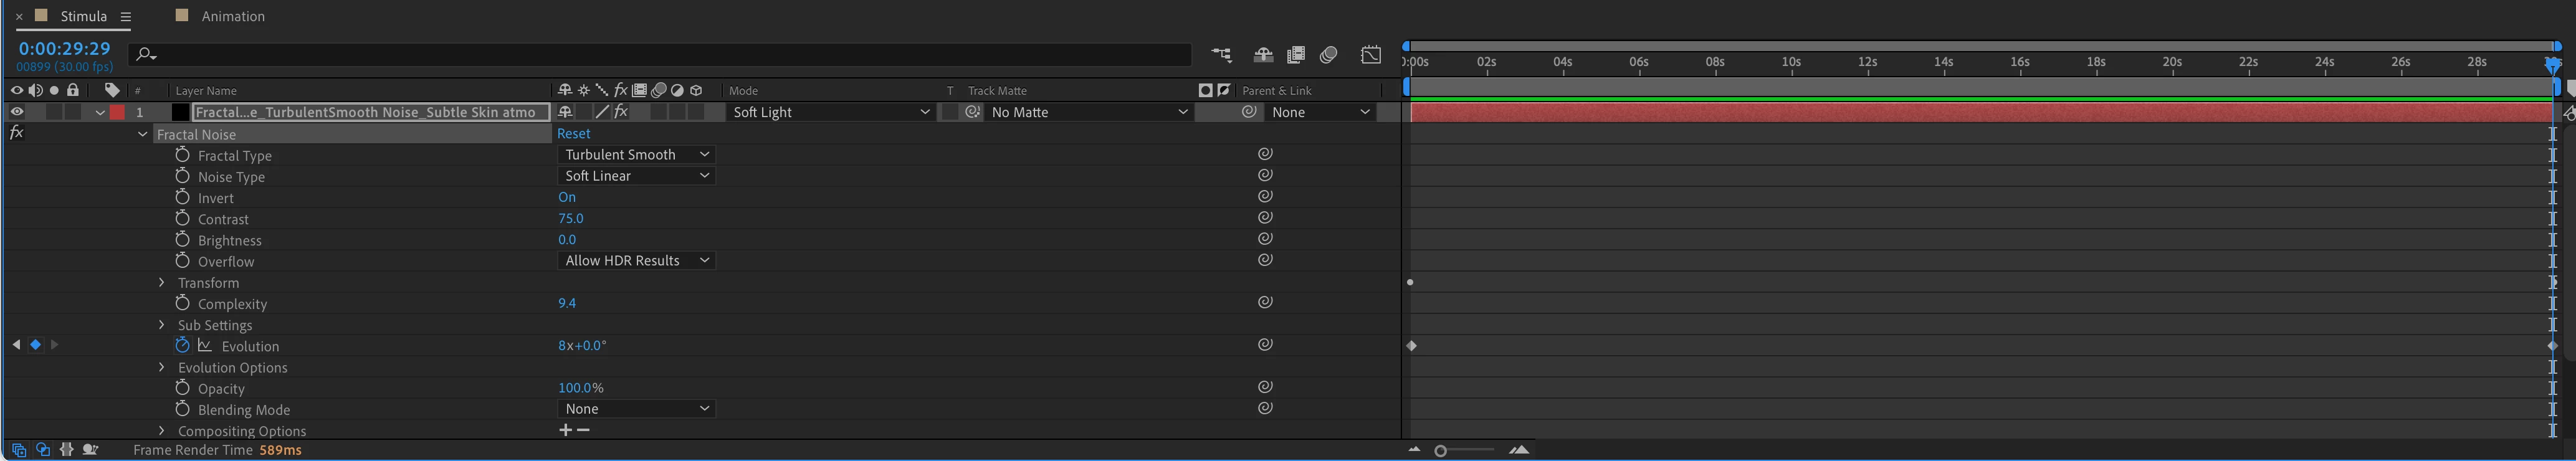The width and height of the screenshot is (2576, 461).
Task: Click the Evolution property pick whip
Action: tap(1265, 345)
